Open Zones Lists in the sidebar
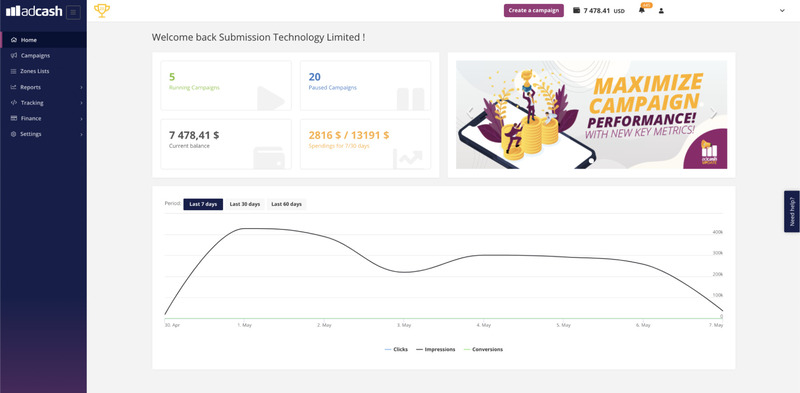This screenshot has width=800, height=393. pos(43,71)
